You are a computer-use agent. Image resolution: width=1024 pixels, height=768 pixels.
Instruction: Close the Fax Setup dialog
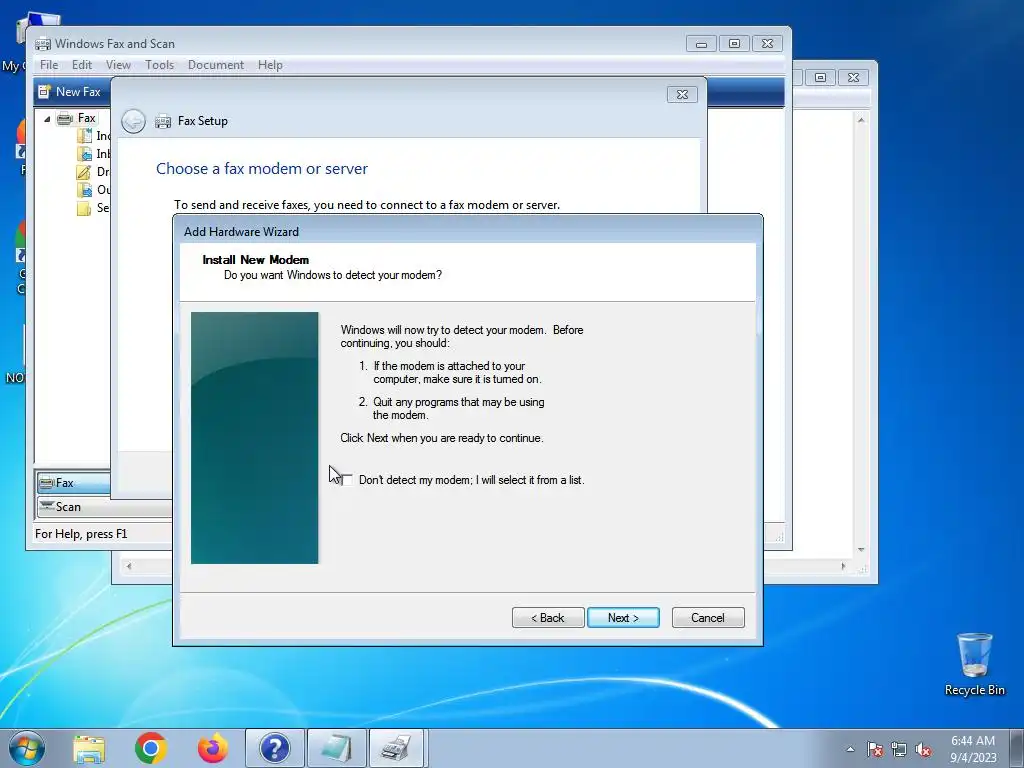point(682,95)
